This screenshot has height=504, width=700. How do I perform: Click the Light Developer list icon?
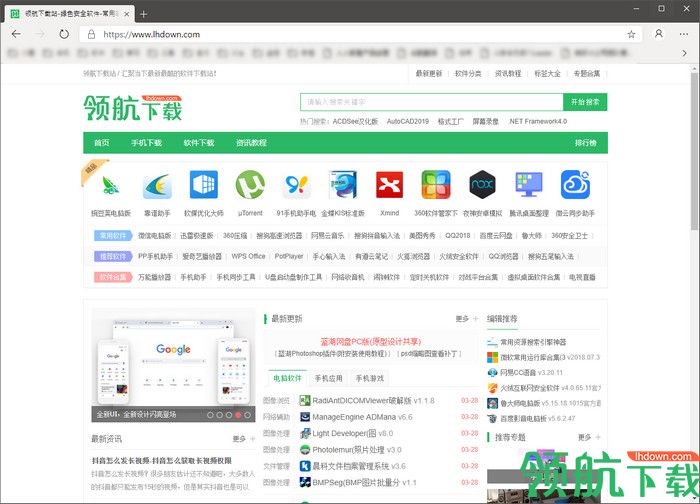pos(305,433)
